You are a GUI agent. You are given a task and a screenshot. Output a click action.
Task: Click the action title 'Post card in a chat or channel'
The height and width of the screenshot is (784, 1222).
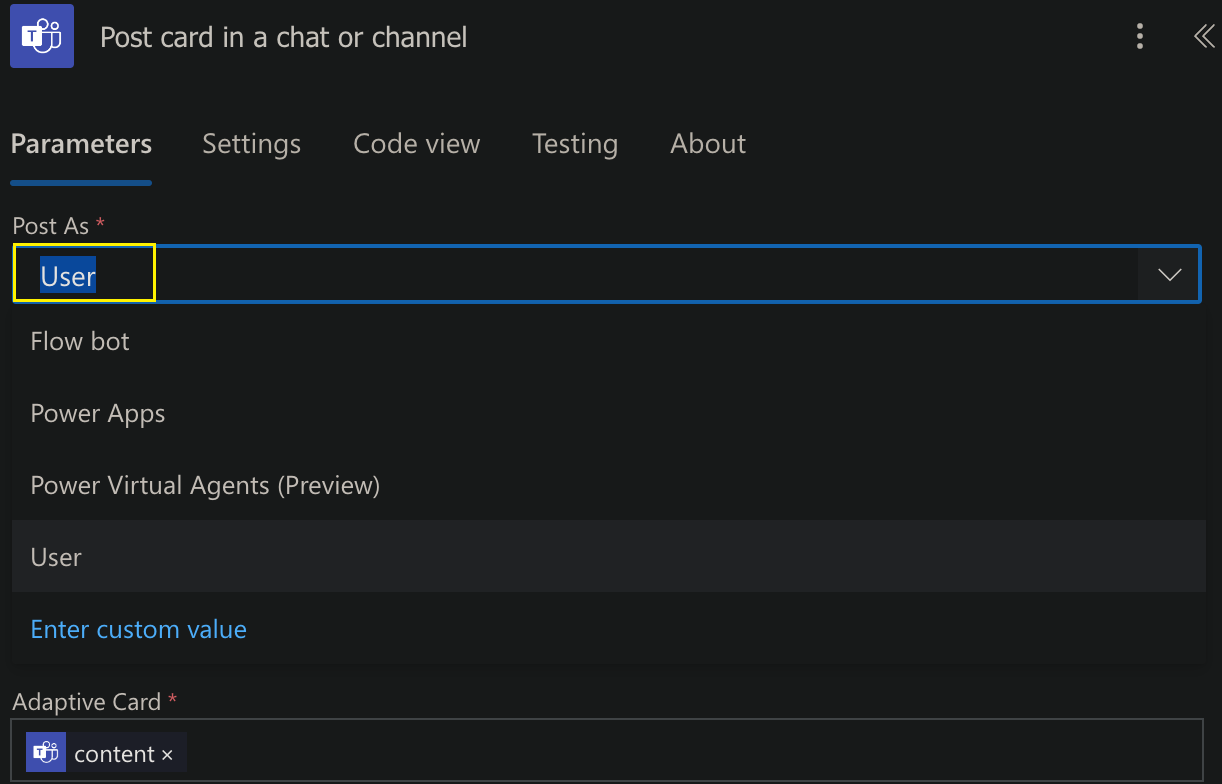[284, 38]
